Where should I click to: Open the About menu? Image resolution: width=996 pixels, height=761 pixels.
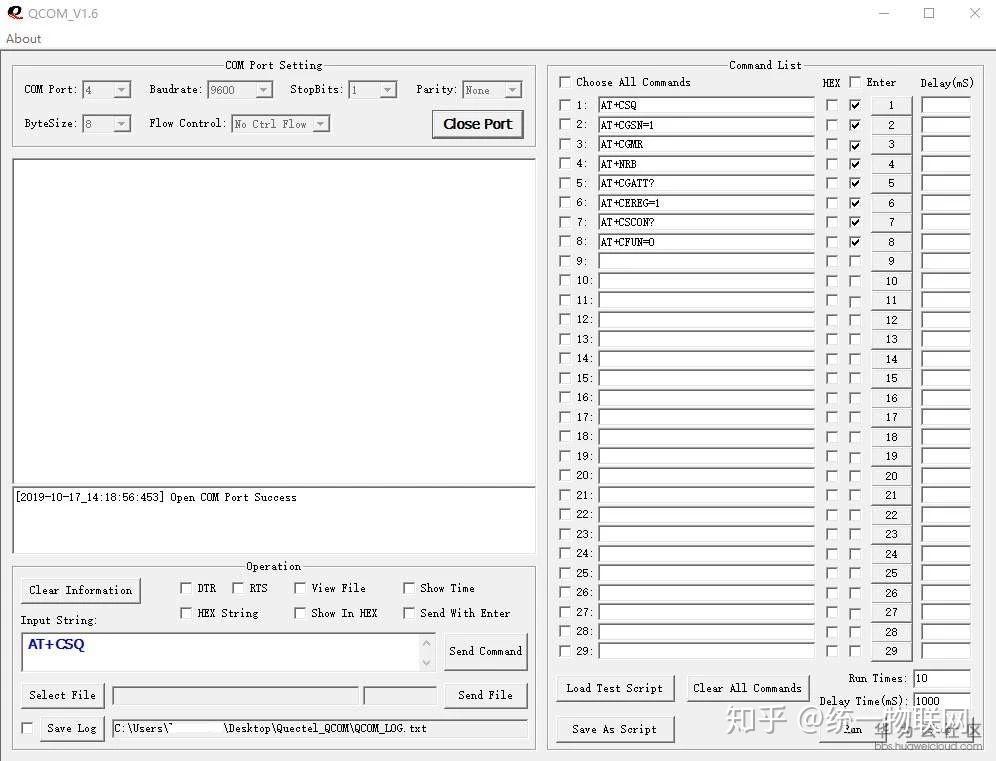click(x=24, y=38)
